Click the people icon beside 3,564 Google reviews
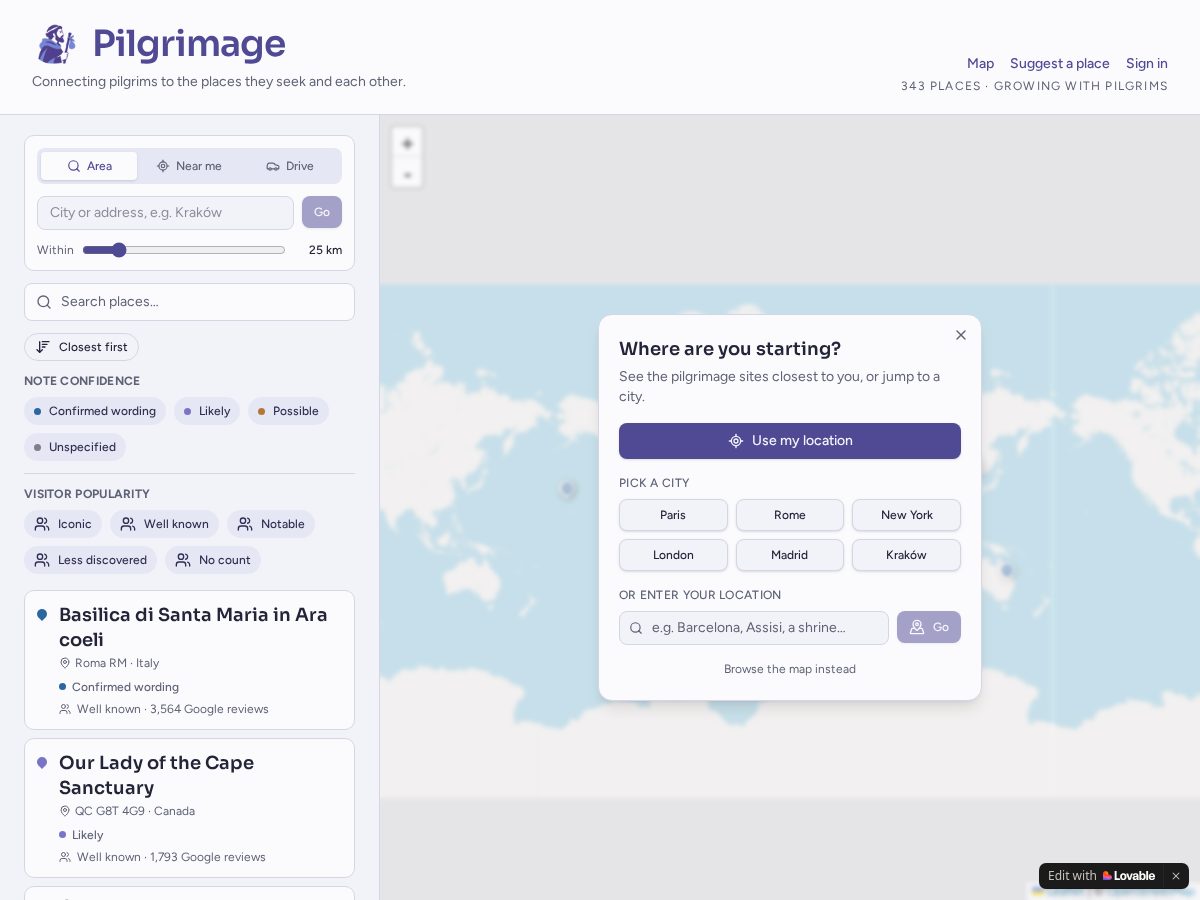Screen dimensions: 1200x900 pos(65,709)
